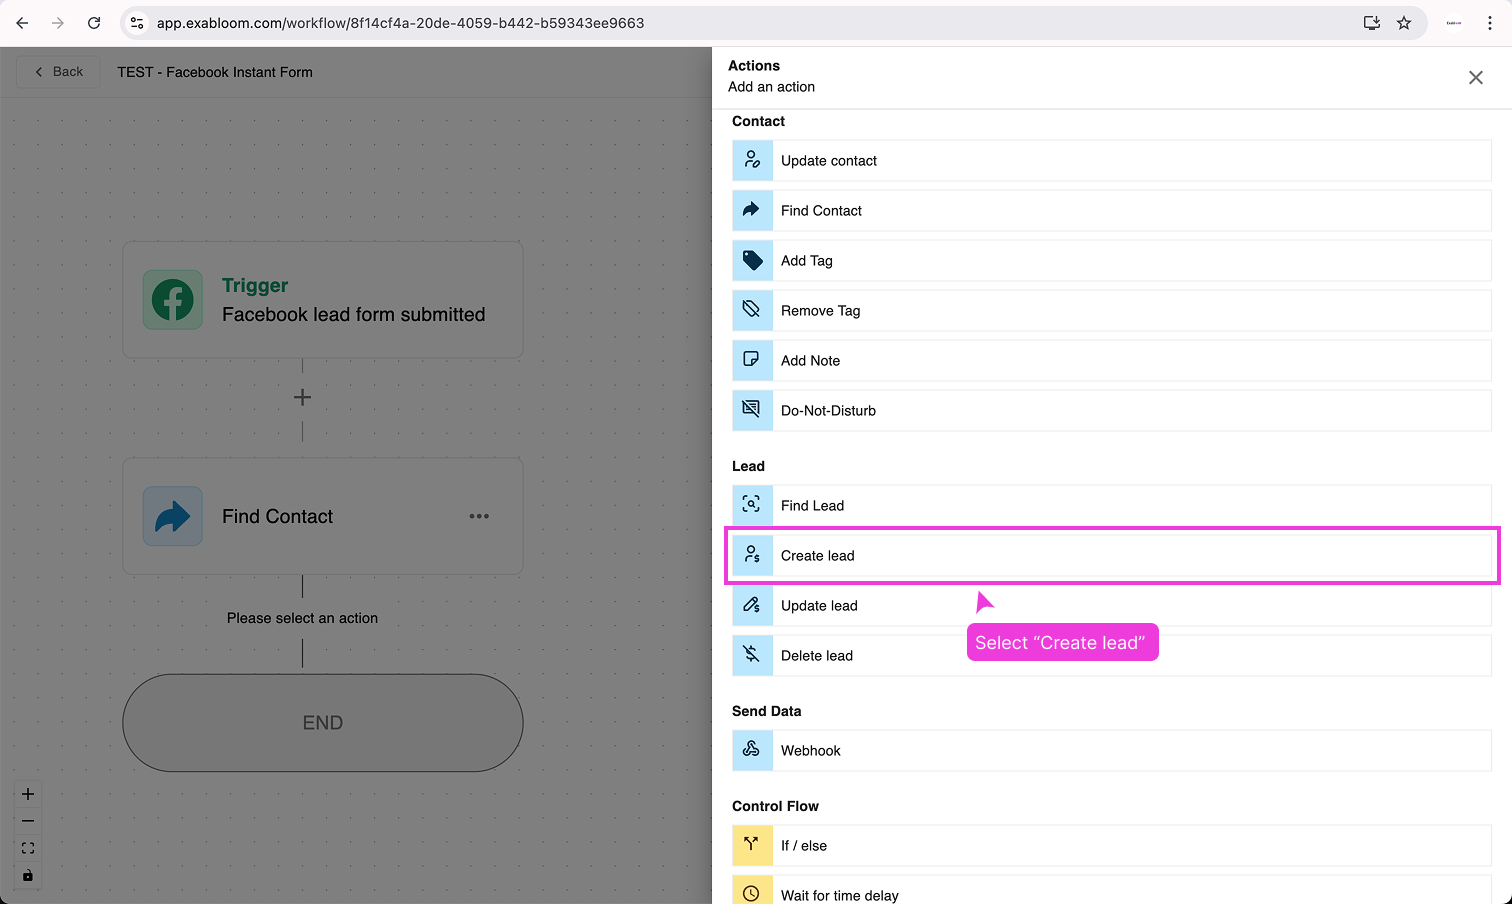Click the Do-Not-Disturb icon

pyautogui.click(x=752, y=410)
